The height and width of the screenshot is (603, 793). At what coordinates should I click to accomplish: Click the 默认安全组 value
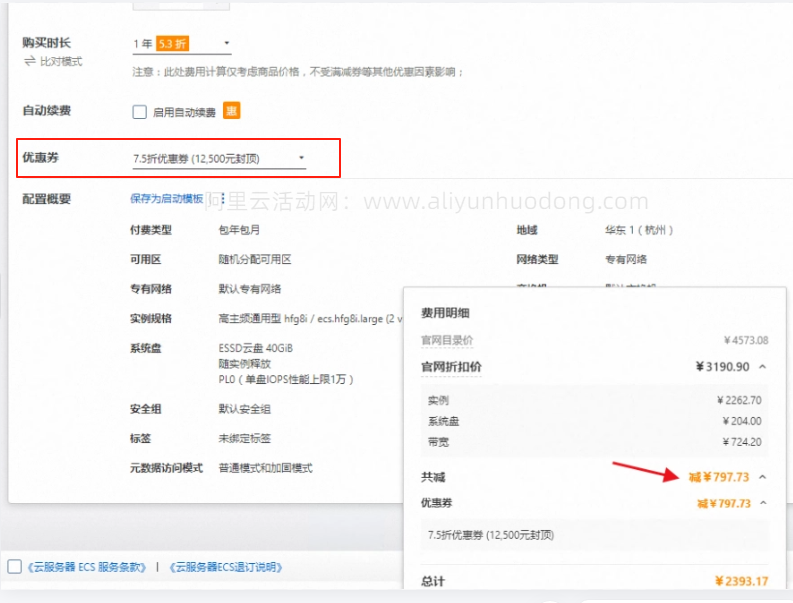[x=244, y=409]
